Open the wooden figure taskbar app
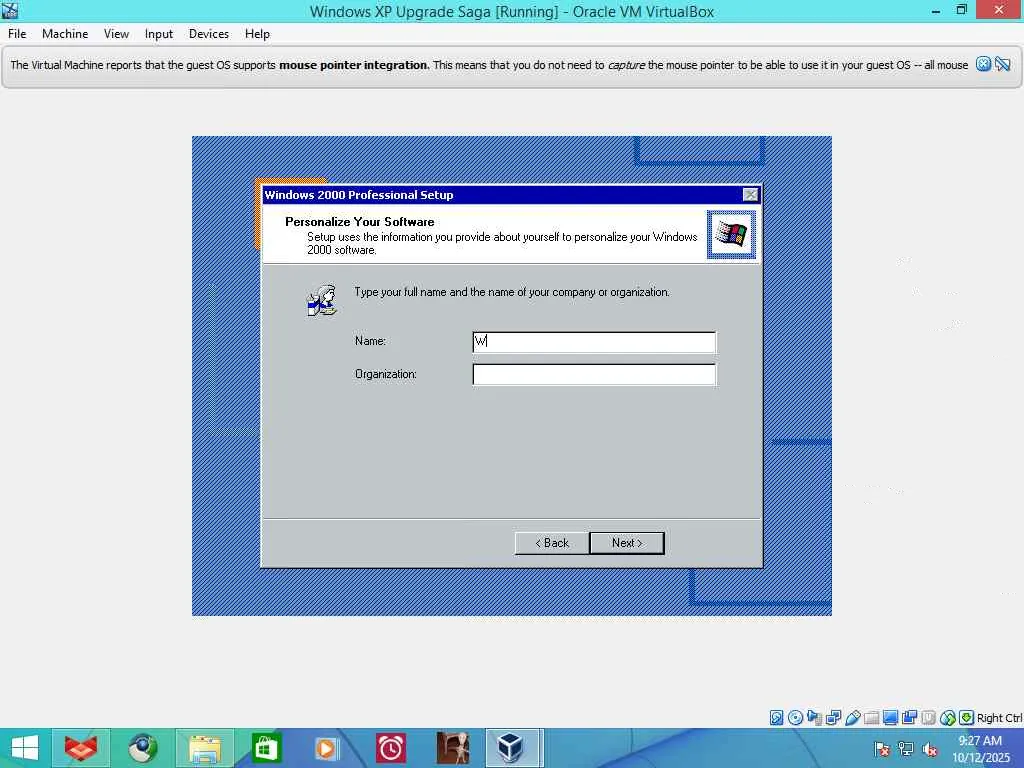The height and width of the screenshot is (768, 1024). pyautogui.click(x=453, y=748)
